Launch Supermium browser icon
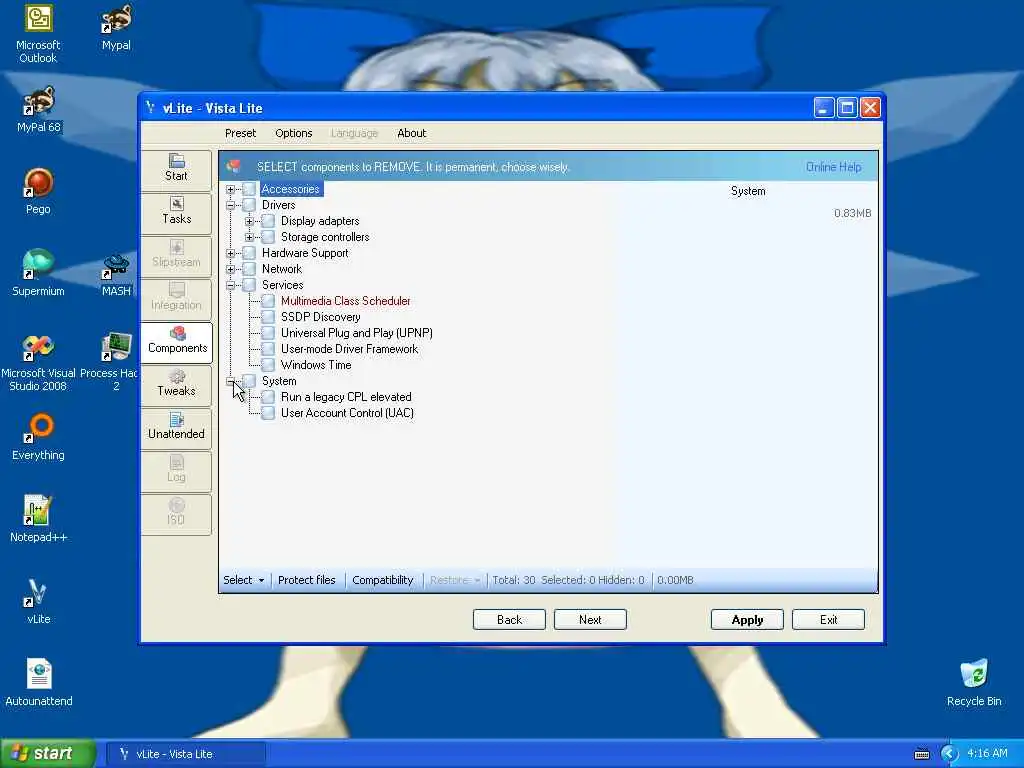This screenshot has height=768, width=1024. tap(38, 272)
